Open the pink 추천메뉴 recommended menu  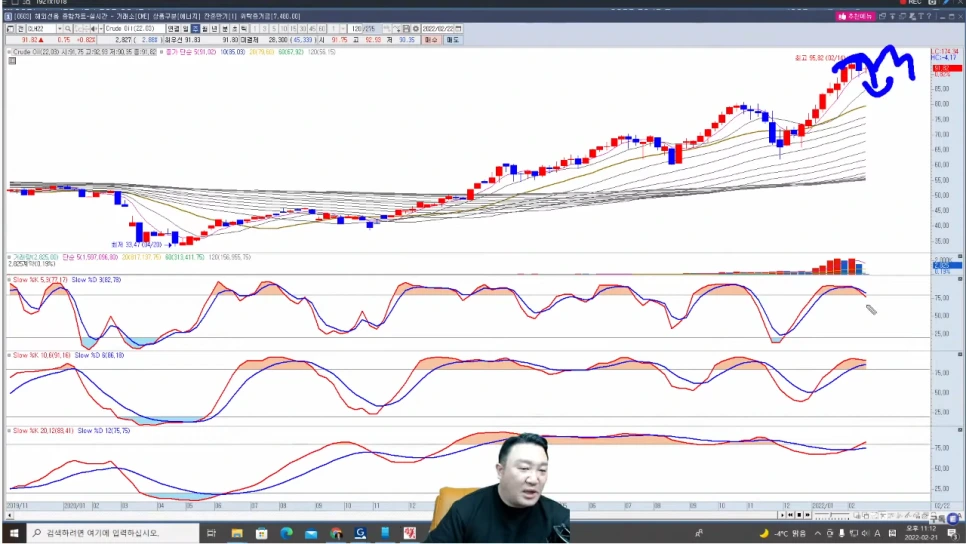coord(856,16)
